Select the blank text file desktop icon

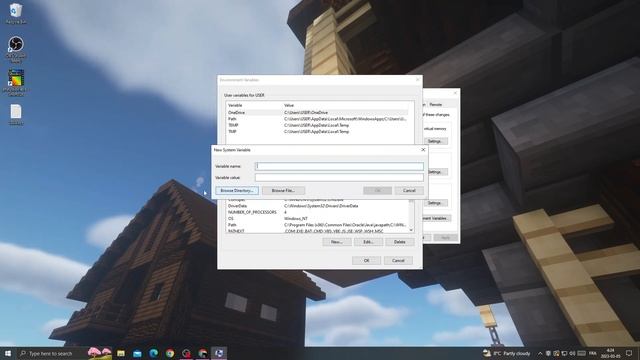[16, 115]
